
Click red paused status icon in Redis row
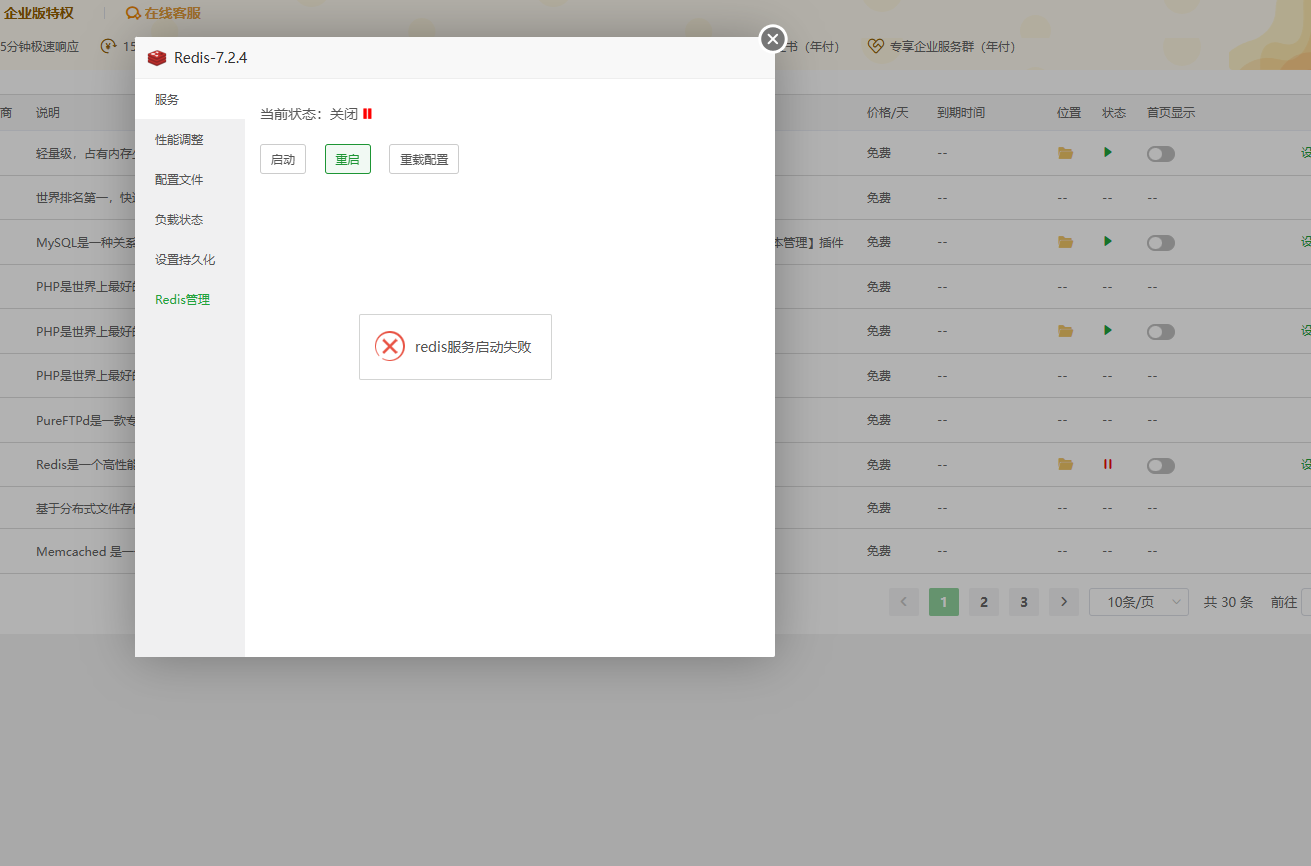pyautogui.click(x=1108, y=464)
